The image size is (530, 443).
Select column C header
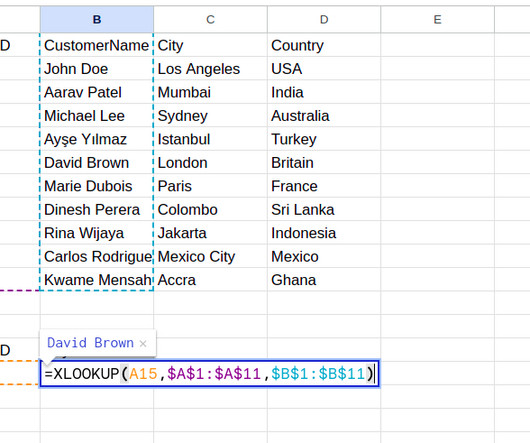[x=210, y=19]
